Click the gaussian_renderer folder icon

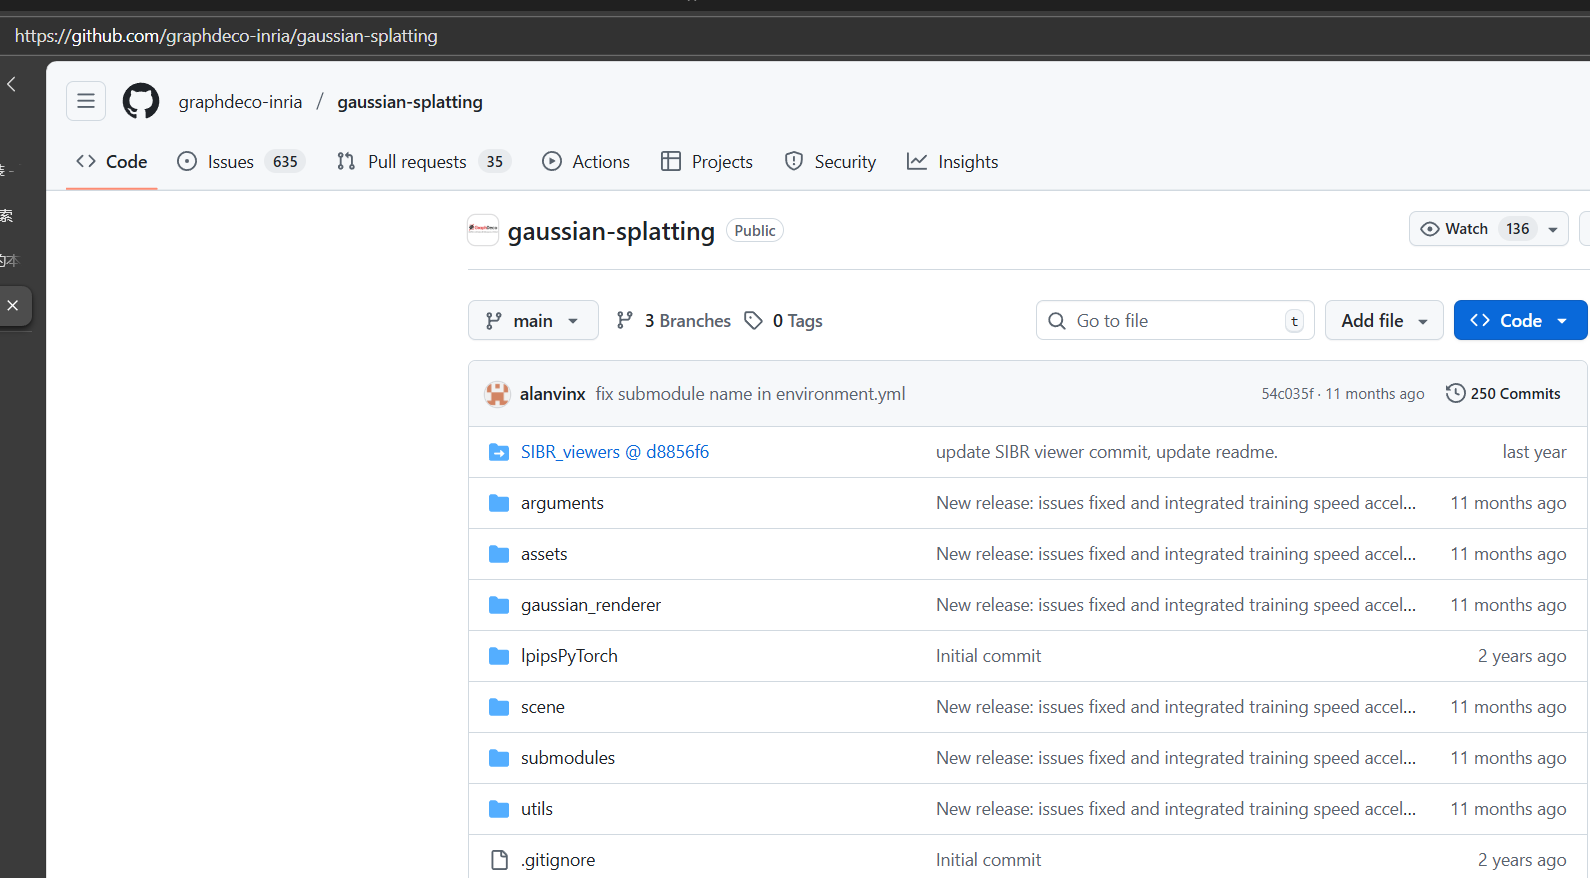pos(499,605)
